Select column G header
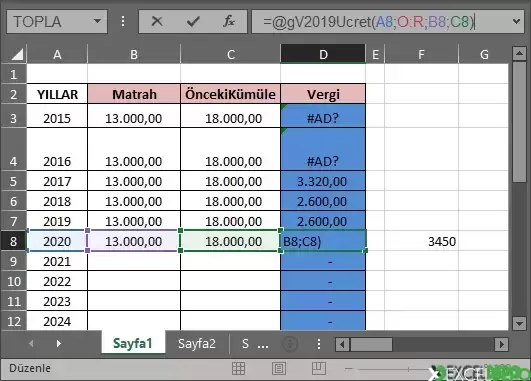 click(x=484, y=54)
